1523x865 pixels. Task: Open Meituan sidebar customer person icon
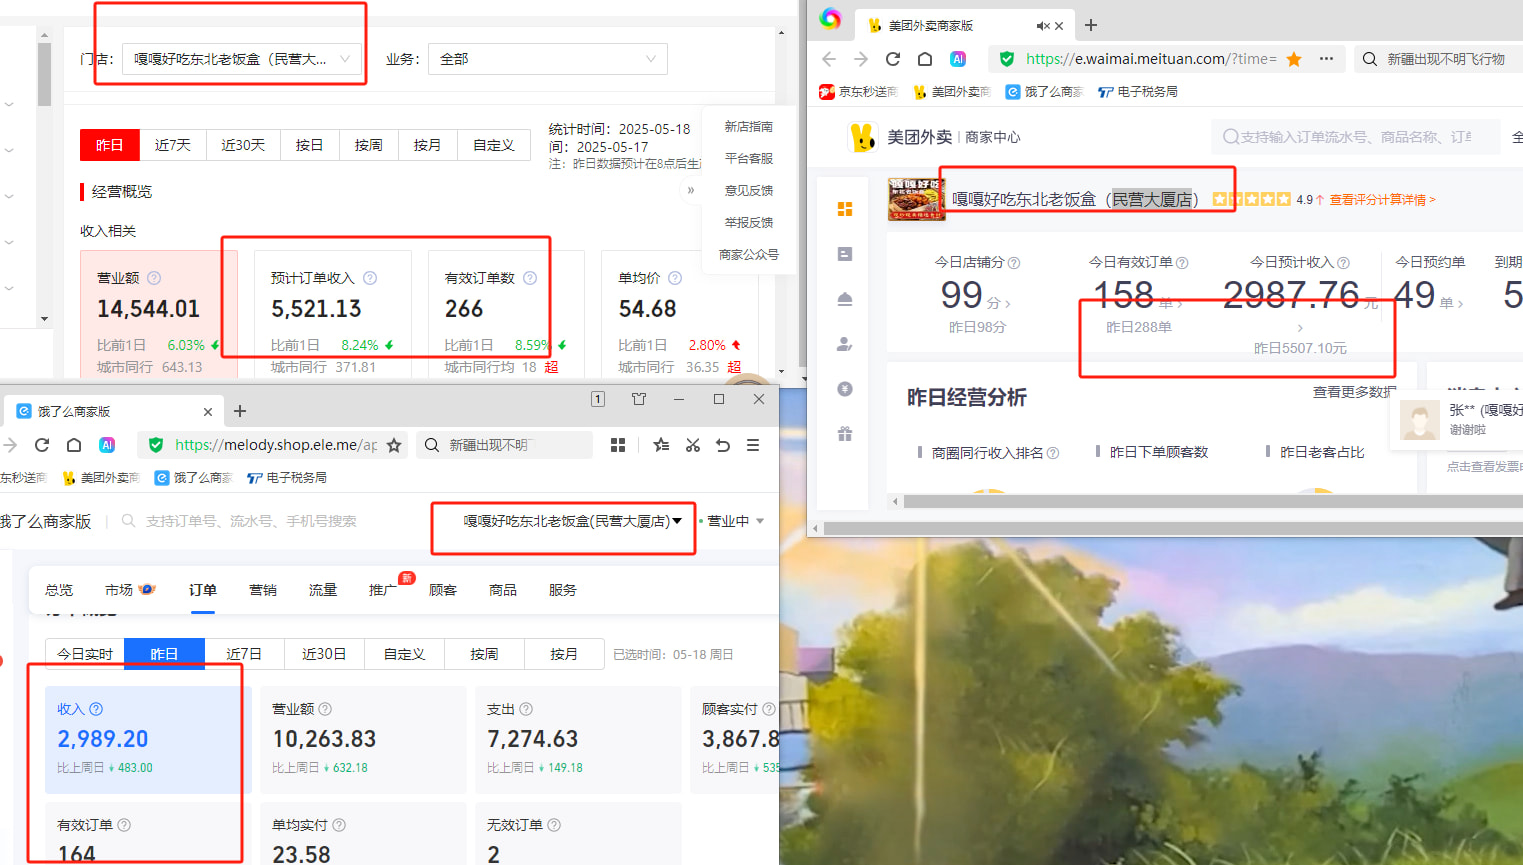click(845, 344)
